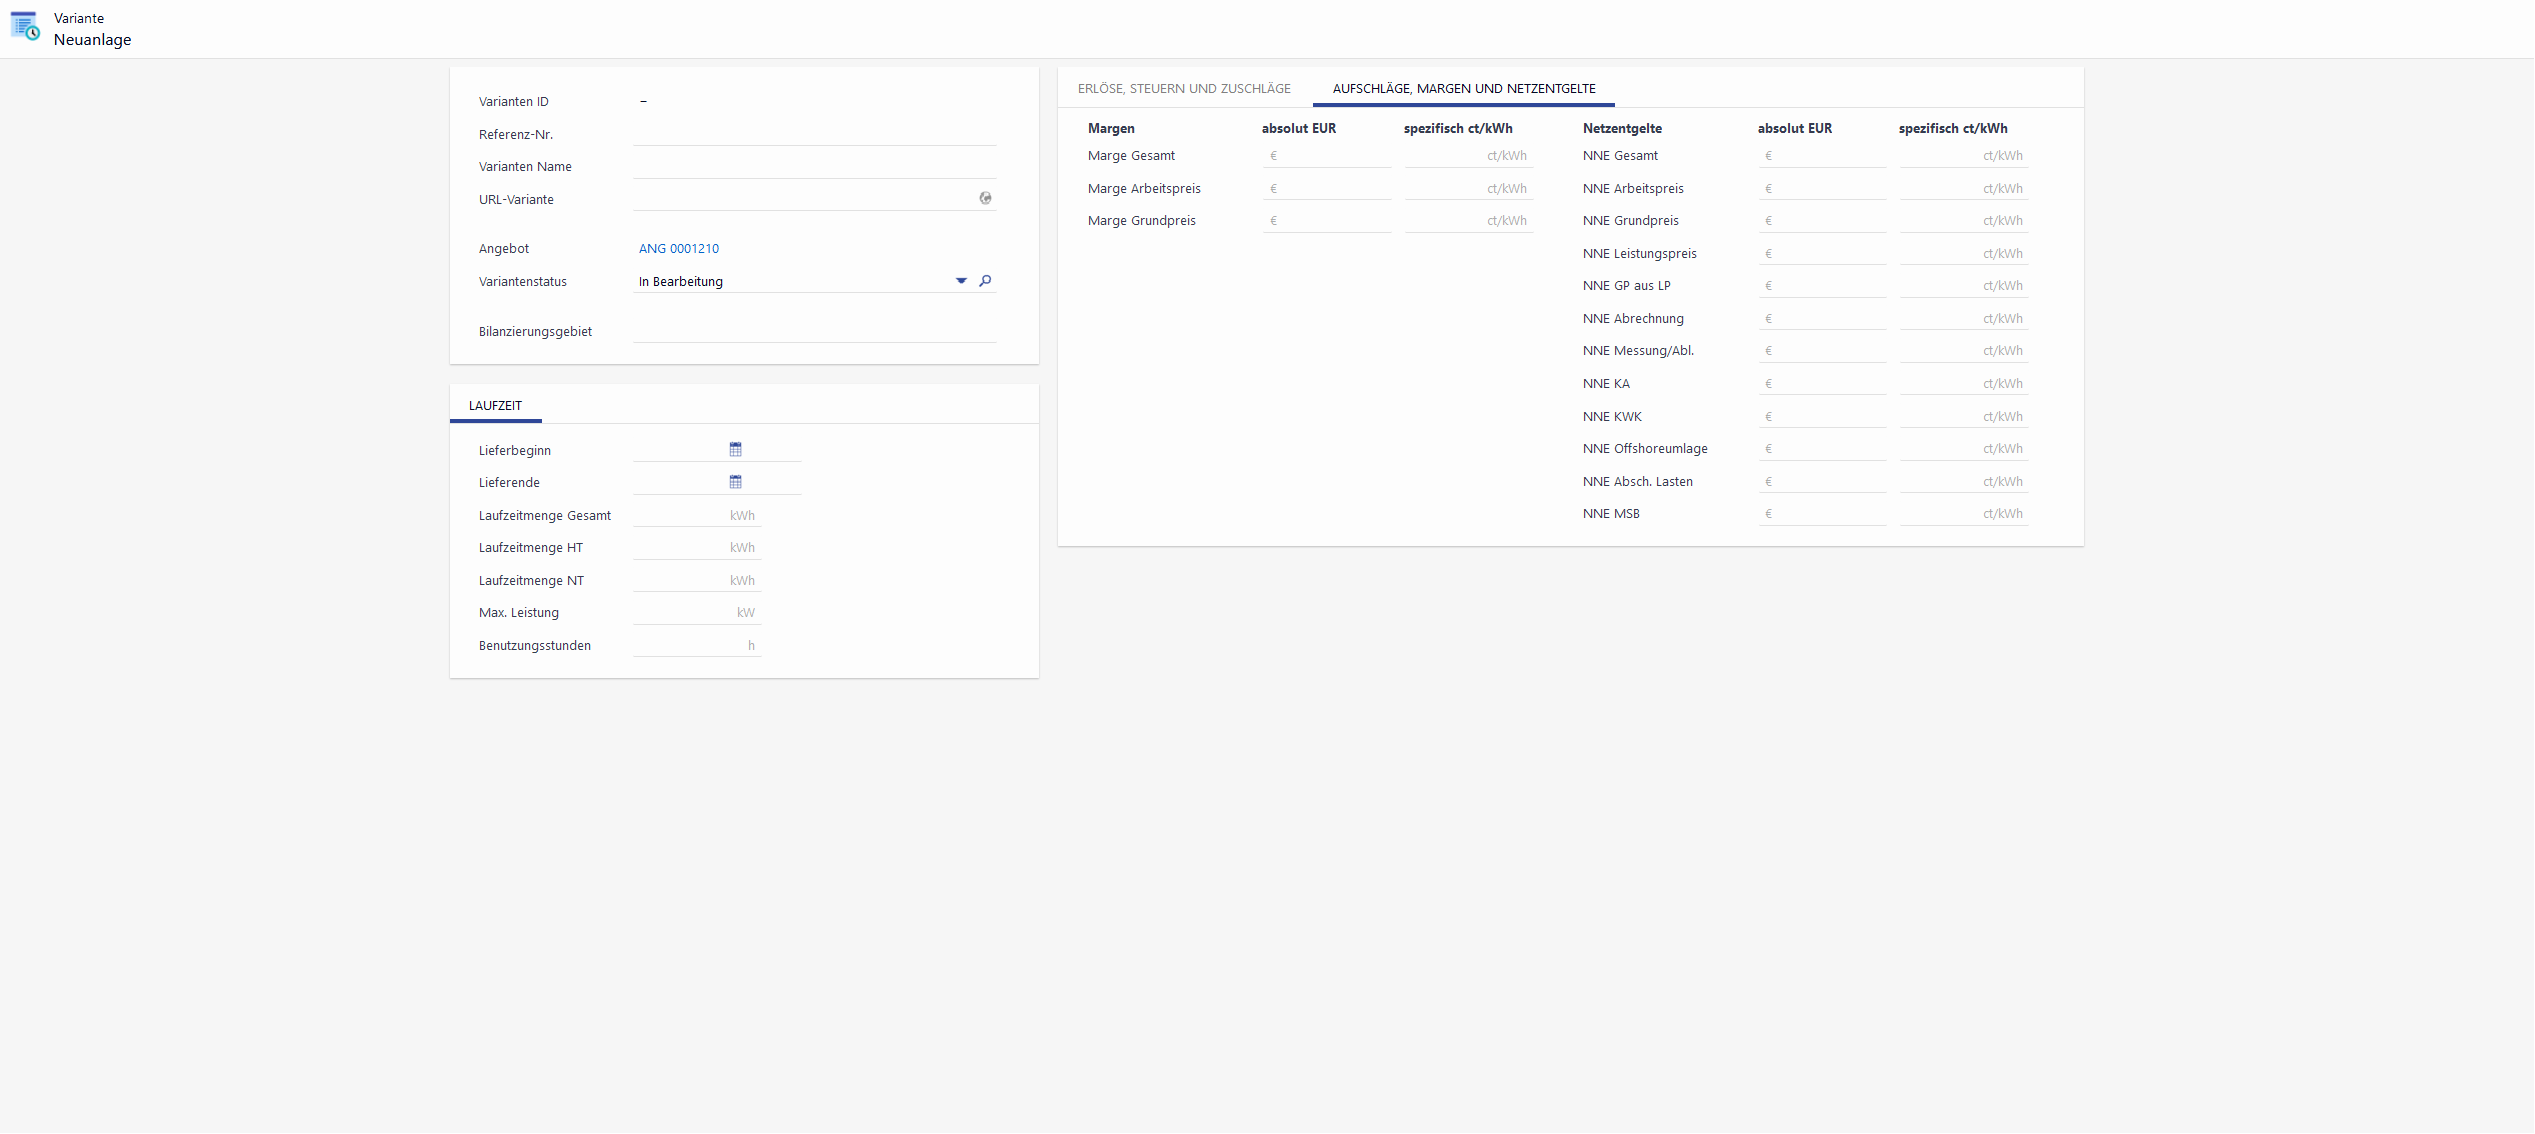Open the ANG 0001210 offer link
Image resolution: width=2535 pixels, height=1134 pixels.
(678, 249)
